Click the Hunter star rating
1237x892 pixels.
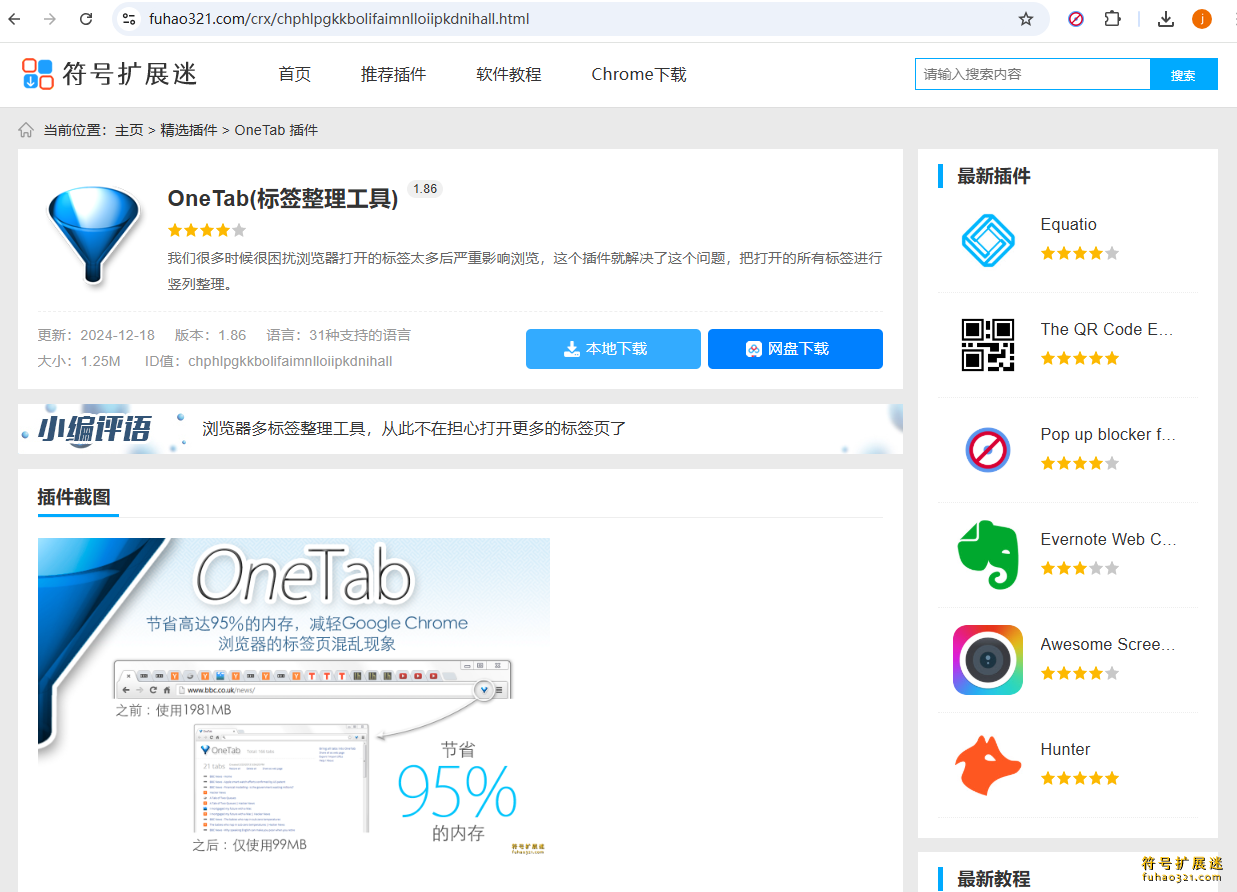point(1079,778)
